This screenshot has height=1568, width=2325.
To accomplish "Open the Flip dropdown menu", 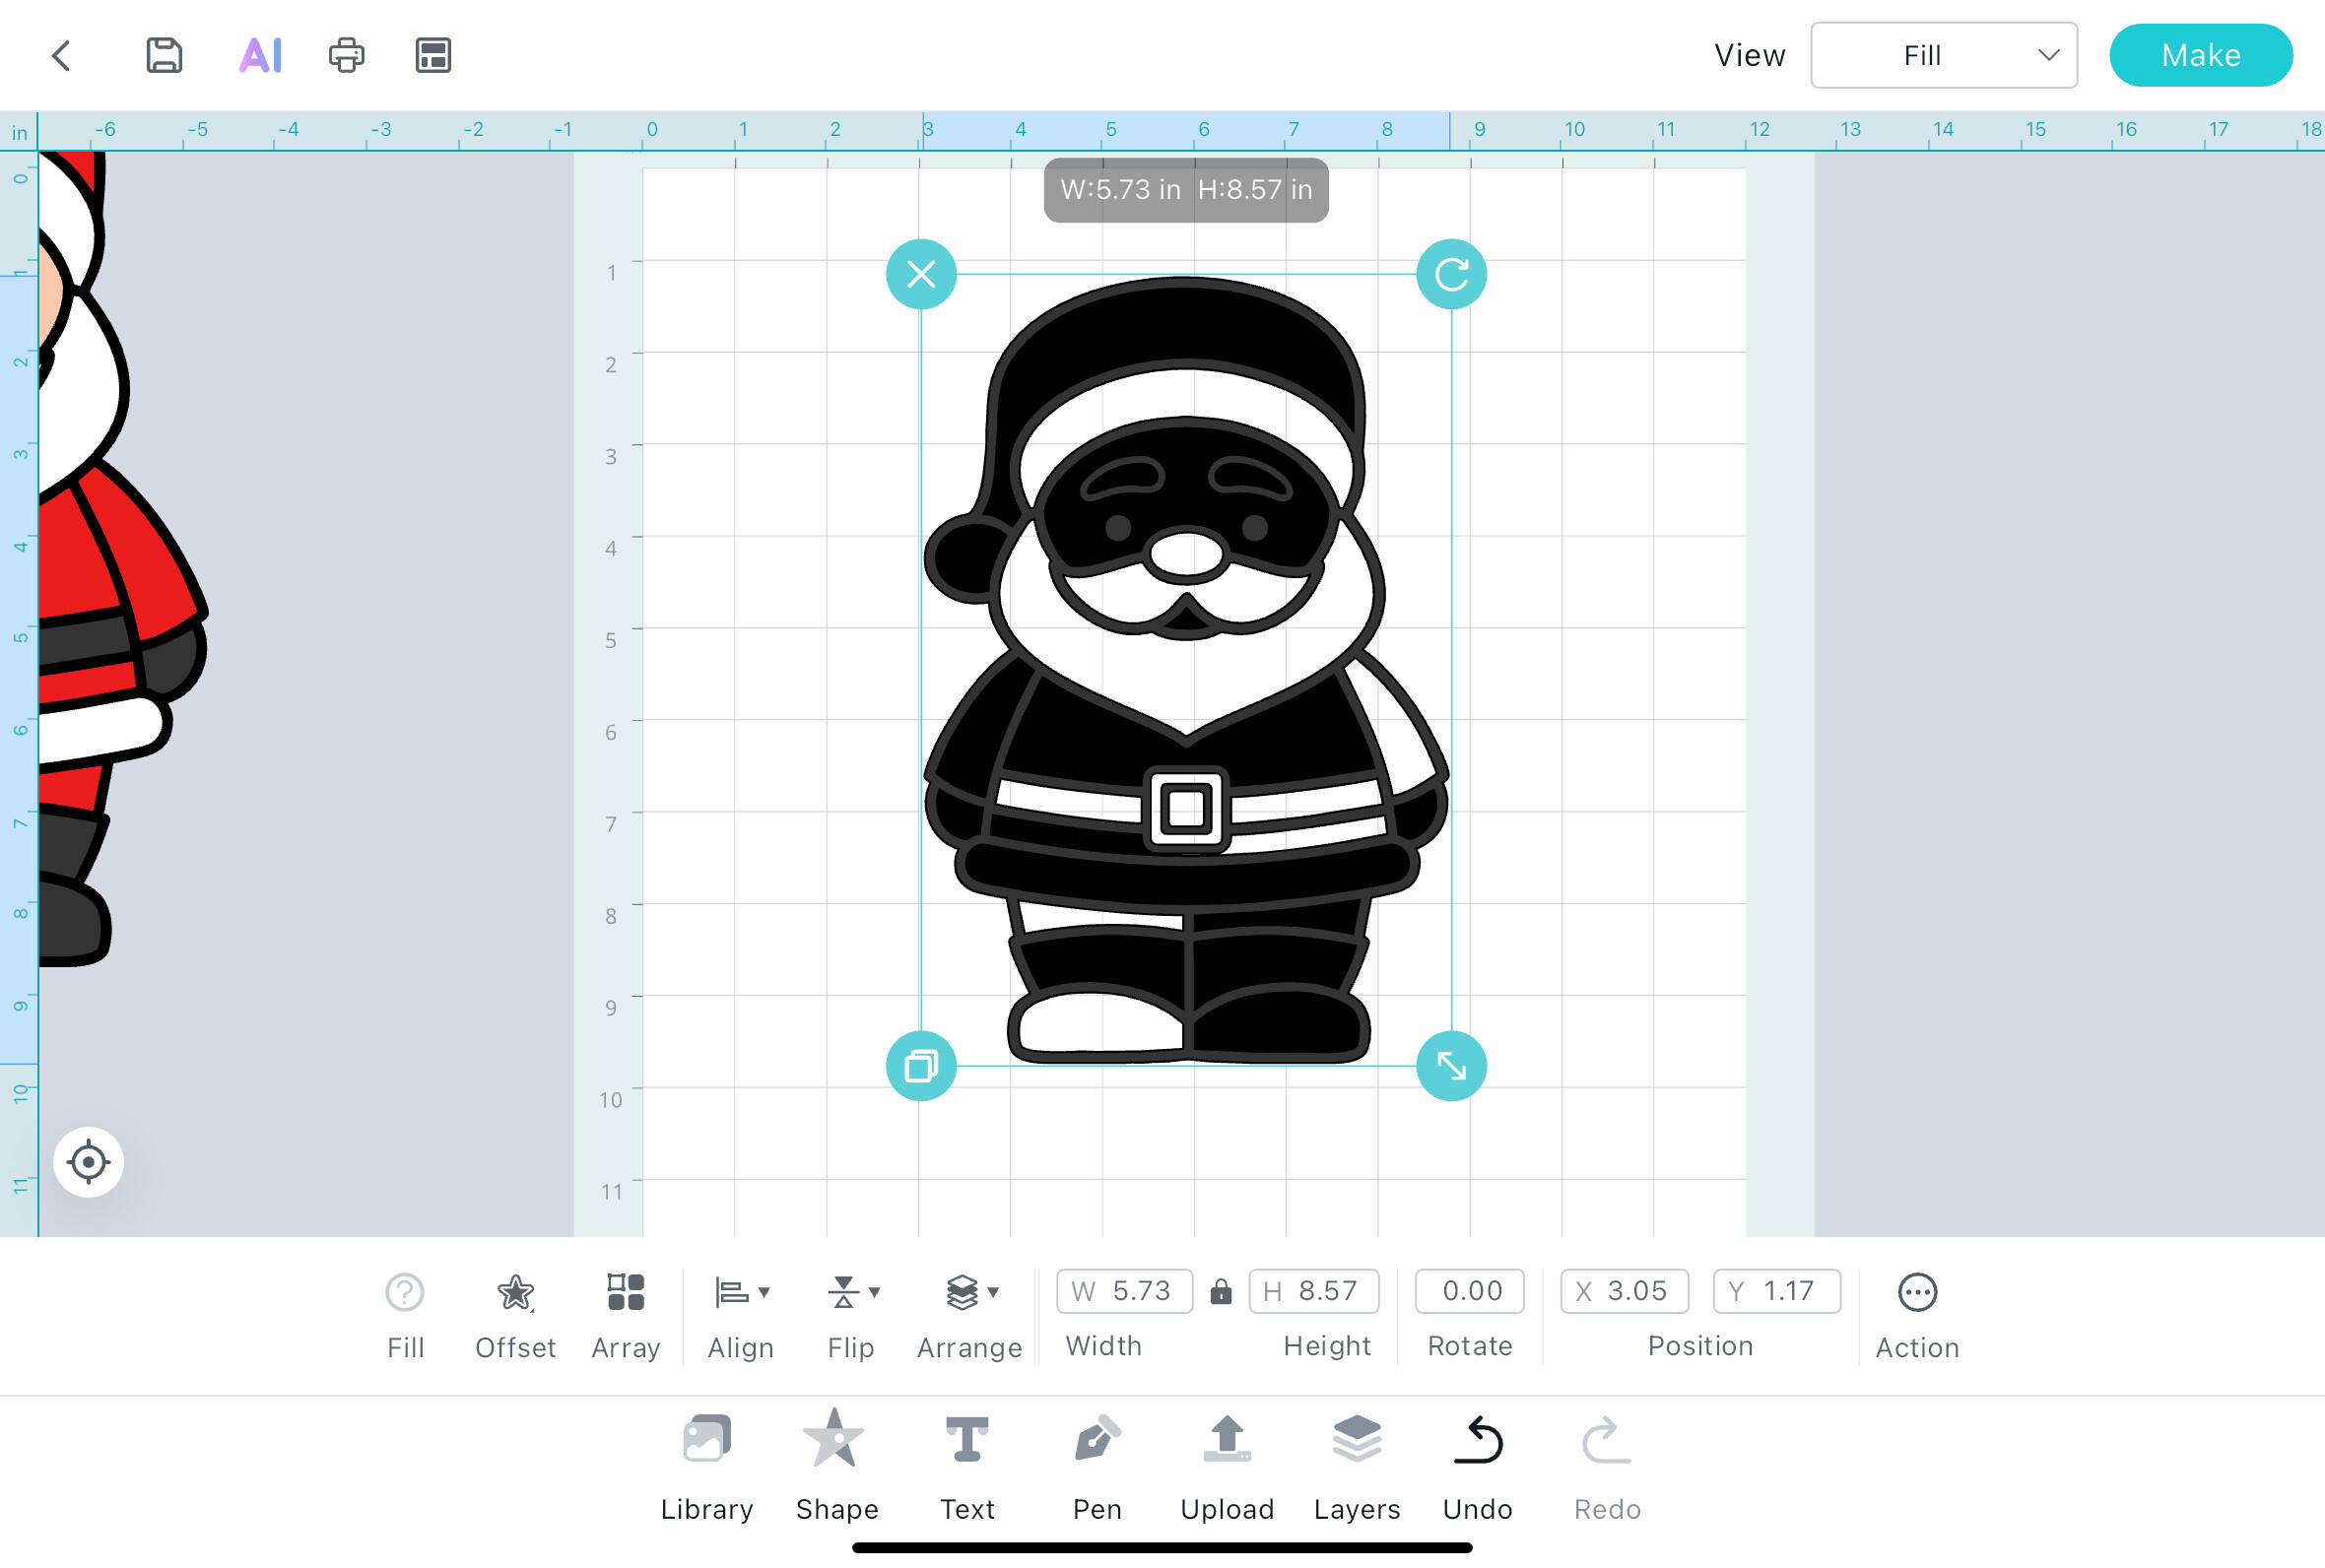I will tap(852, 1314).
